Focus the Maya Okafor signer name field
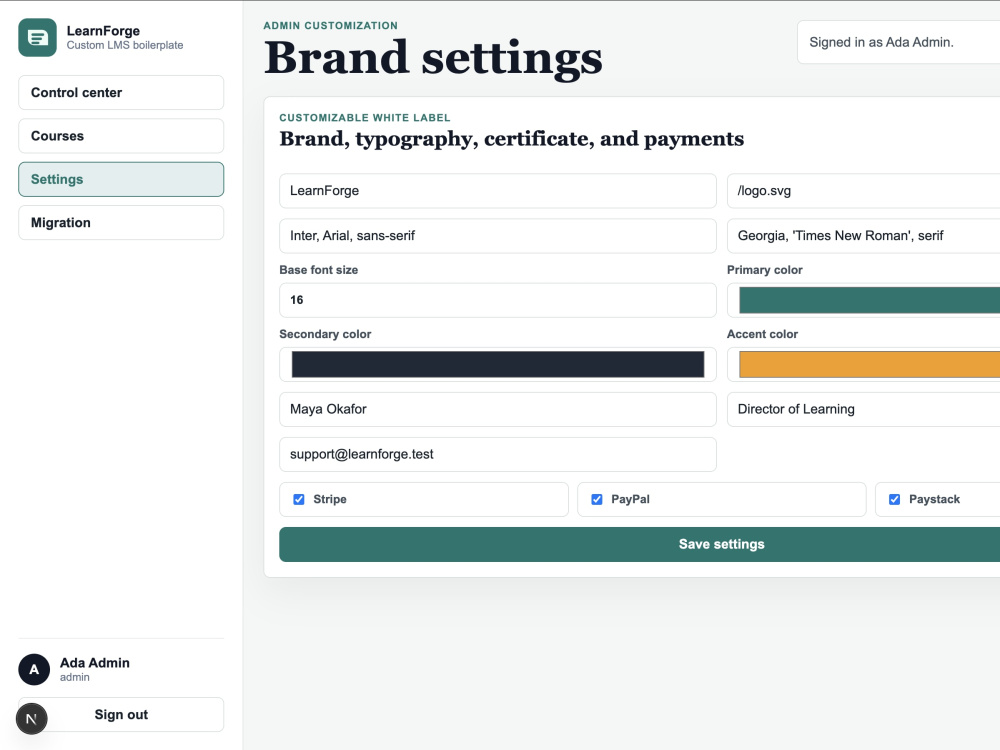Viewport: 1000px width, 750px height. [x=498, y=409]
